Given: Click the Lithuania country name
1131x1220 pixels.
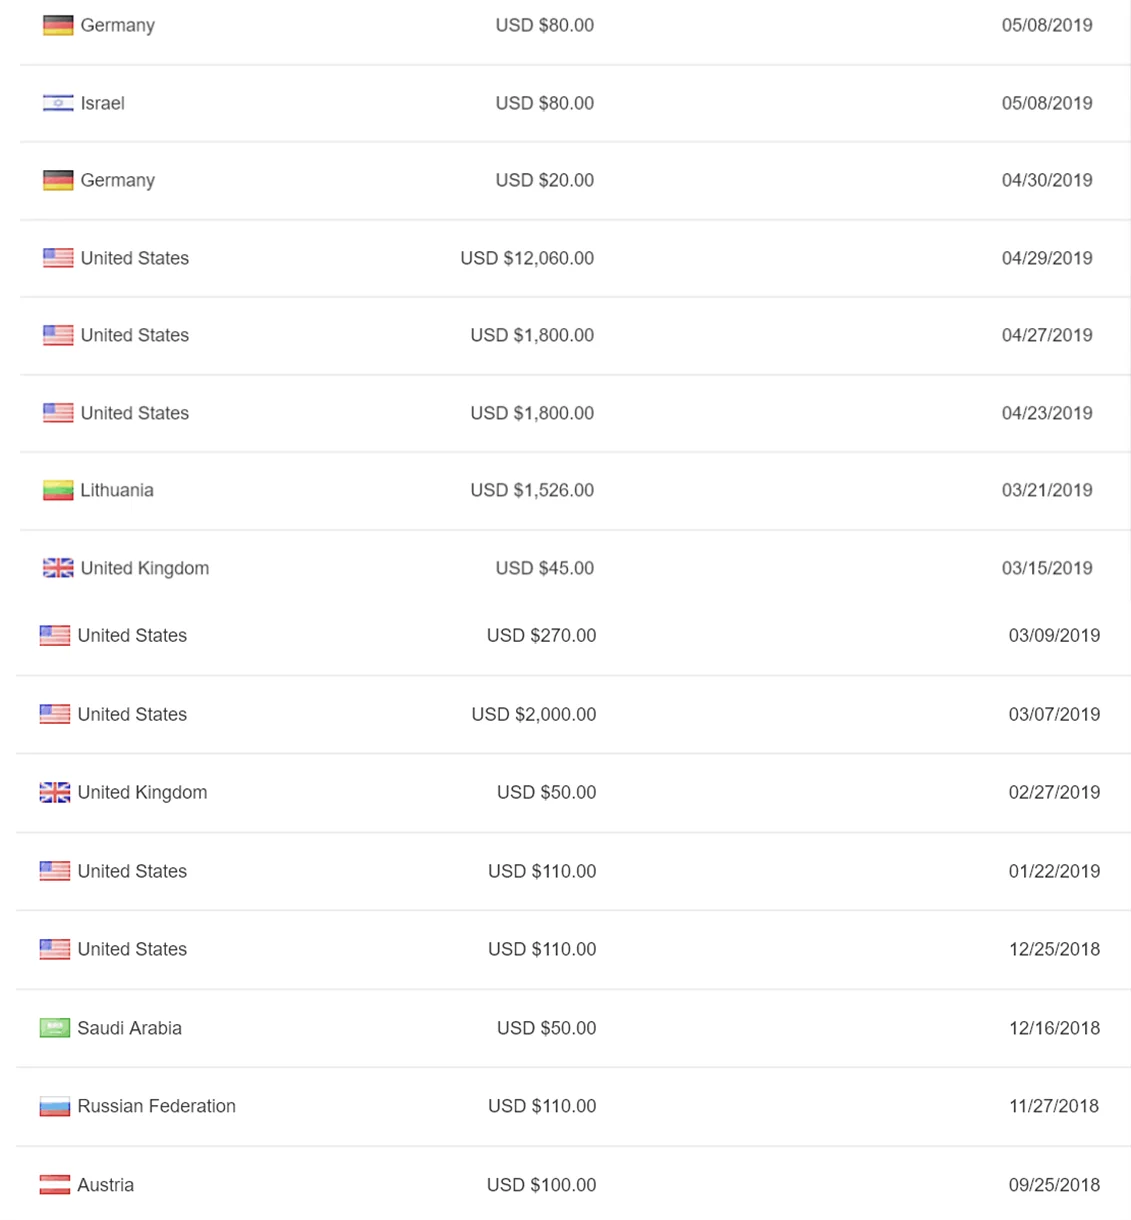Looking at the screenshot, I should 117,490.
